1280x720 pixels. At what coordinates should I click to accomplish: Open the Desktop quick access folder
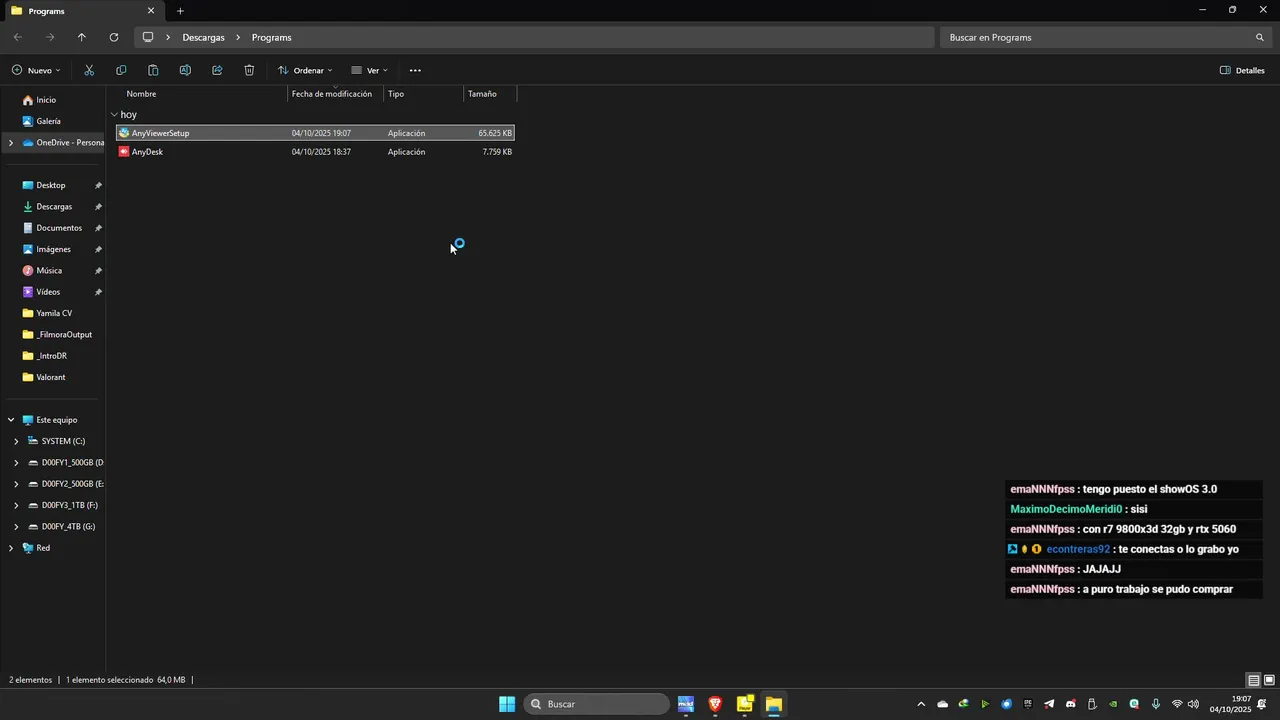pos(53,185)
